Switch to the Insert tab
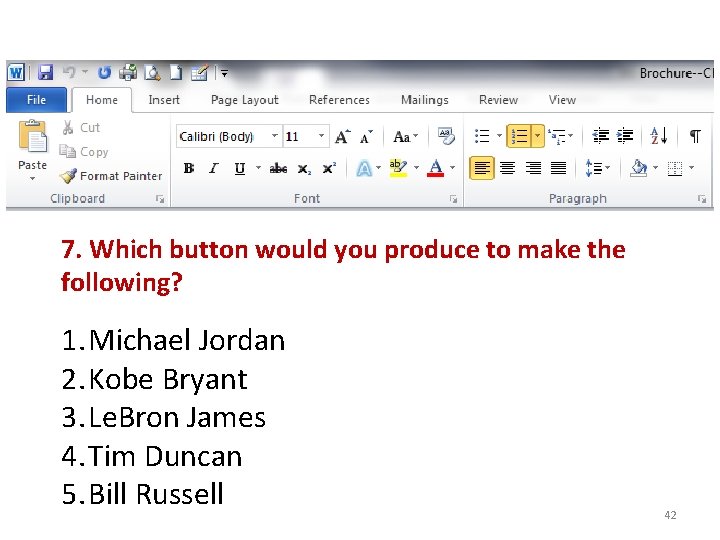Image resolution: width=720 pixels, height=540 pixels. pos(164,100)
